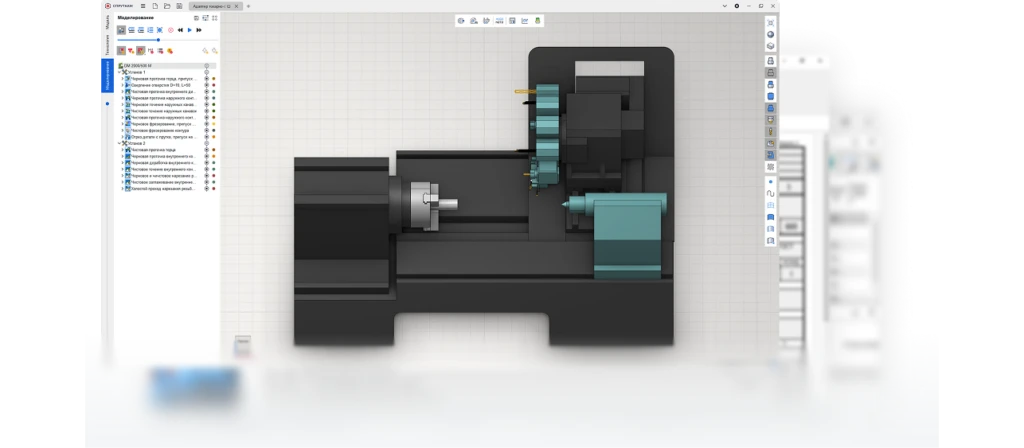Image resolution: width=1024 pixels, height=448 pixels.
Task: Click the fast-forward simulation button
Action: pos(198,30)
